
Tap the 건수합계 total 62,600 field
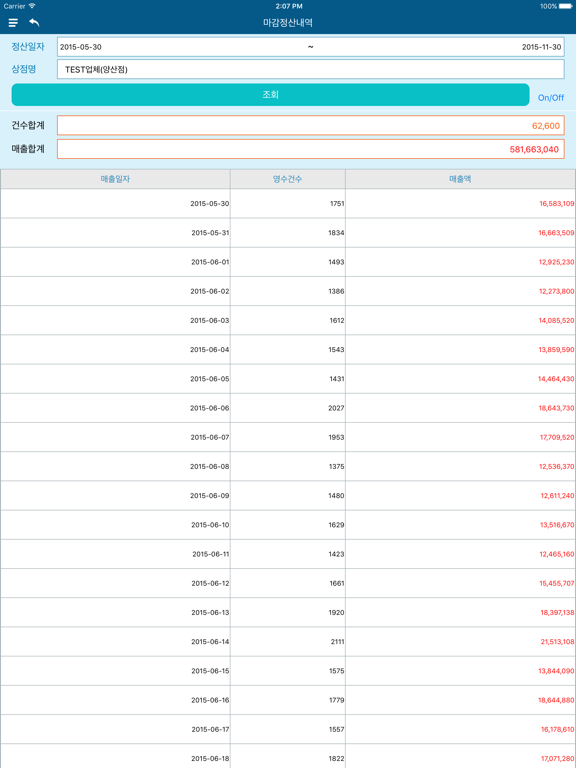coord(311,125)
